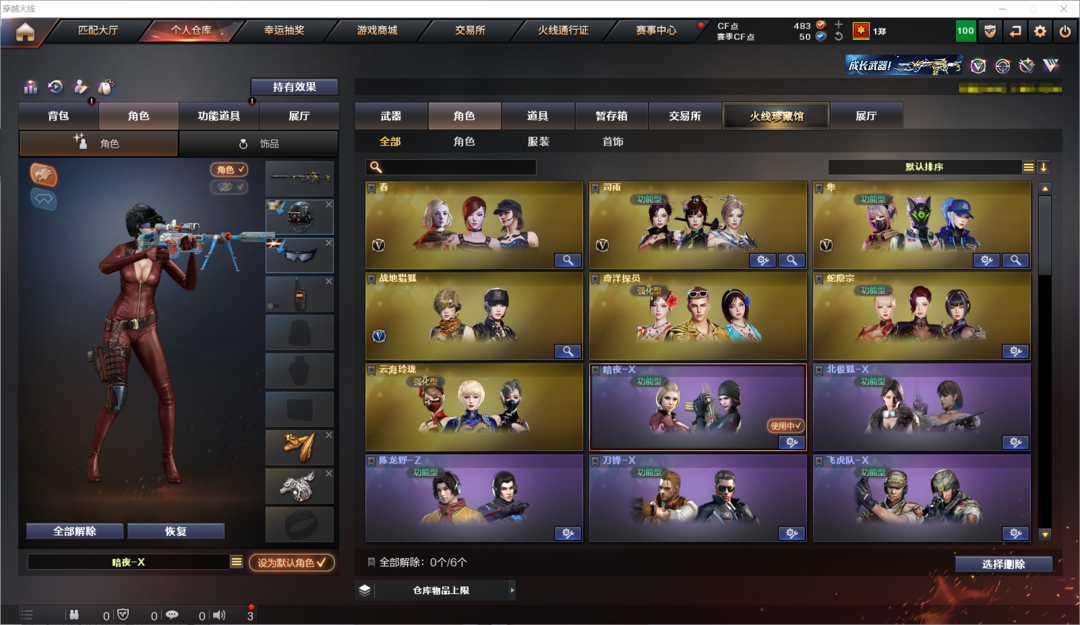Open the shield badge icon near 100
The height and width of the screenshot is (625, 1080).
(x=990, y=31)
